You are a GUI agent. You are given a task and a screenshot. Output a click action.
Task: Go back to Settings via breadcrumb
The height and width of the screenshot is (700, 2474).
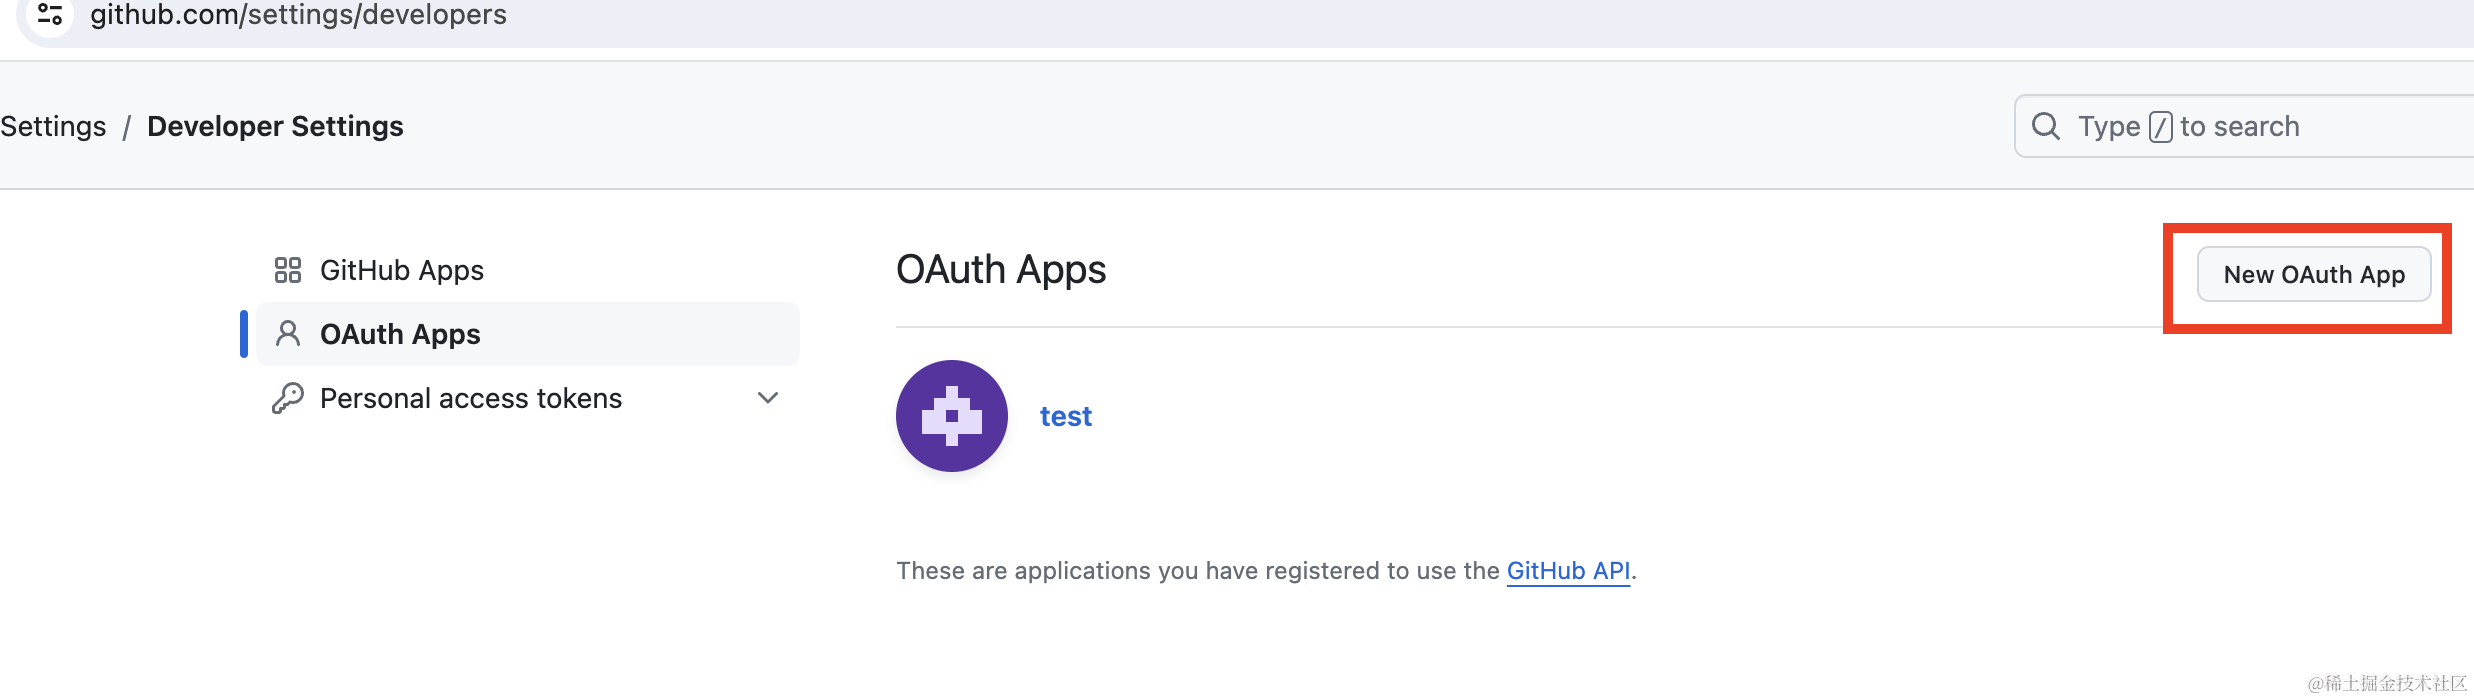coord(54,126)
